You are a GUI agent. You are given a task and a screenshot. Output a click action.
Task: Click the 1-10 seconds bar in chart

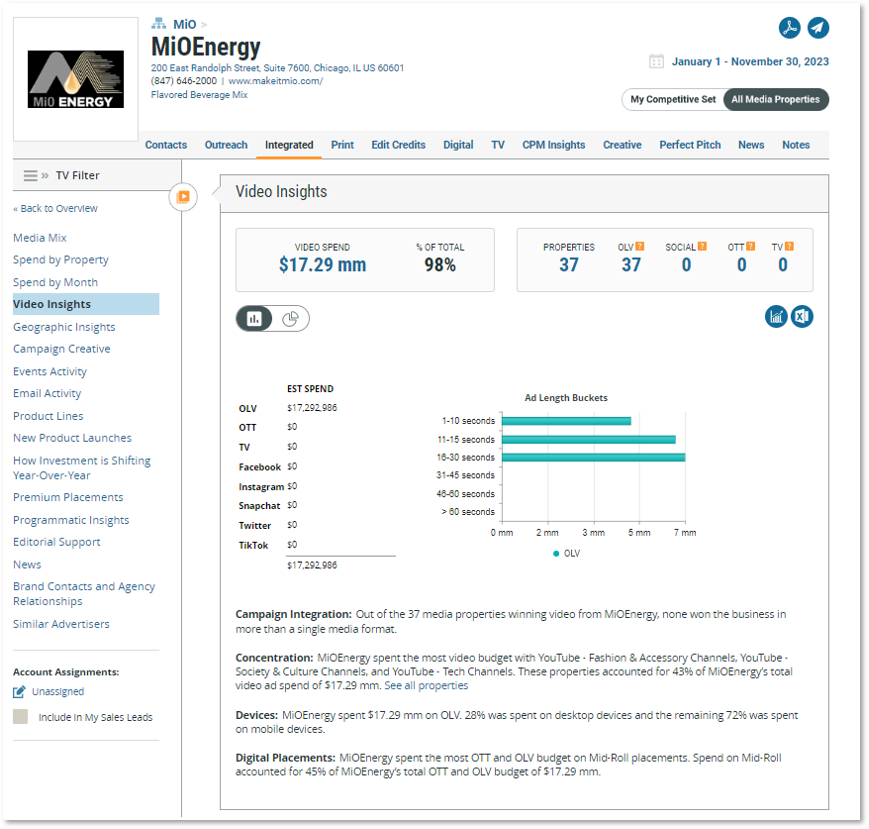566,421
